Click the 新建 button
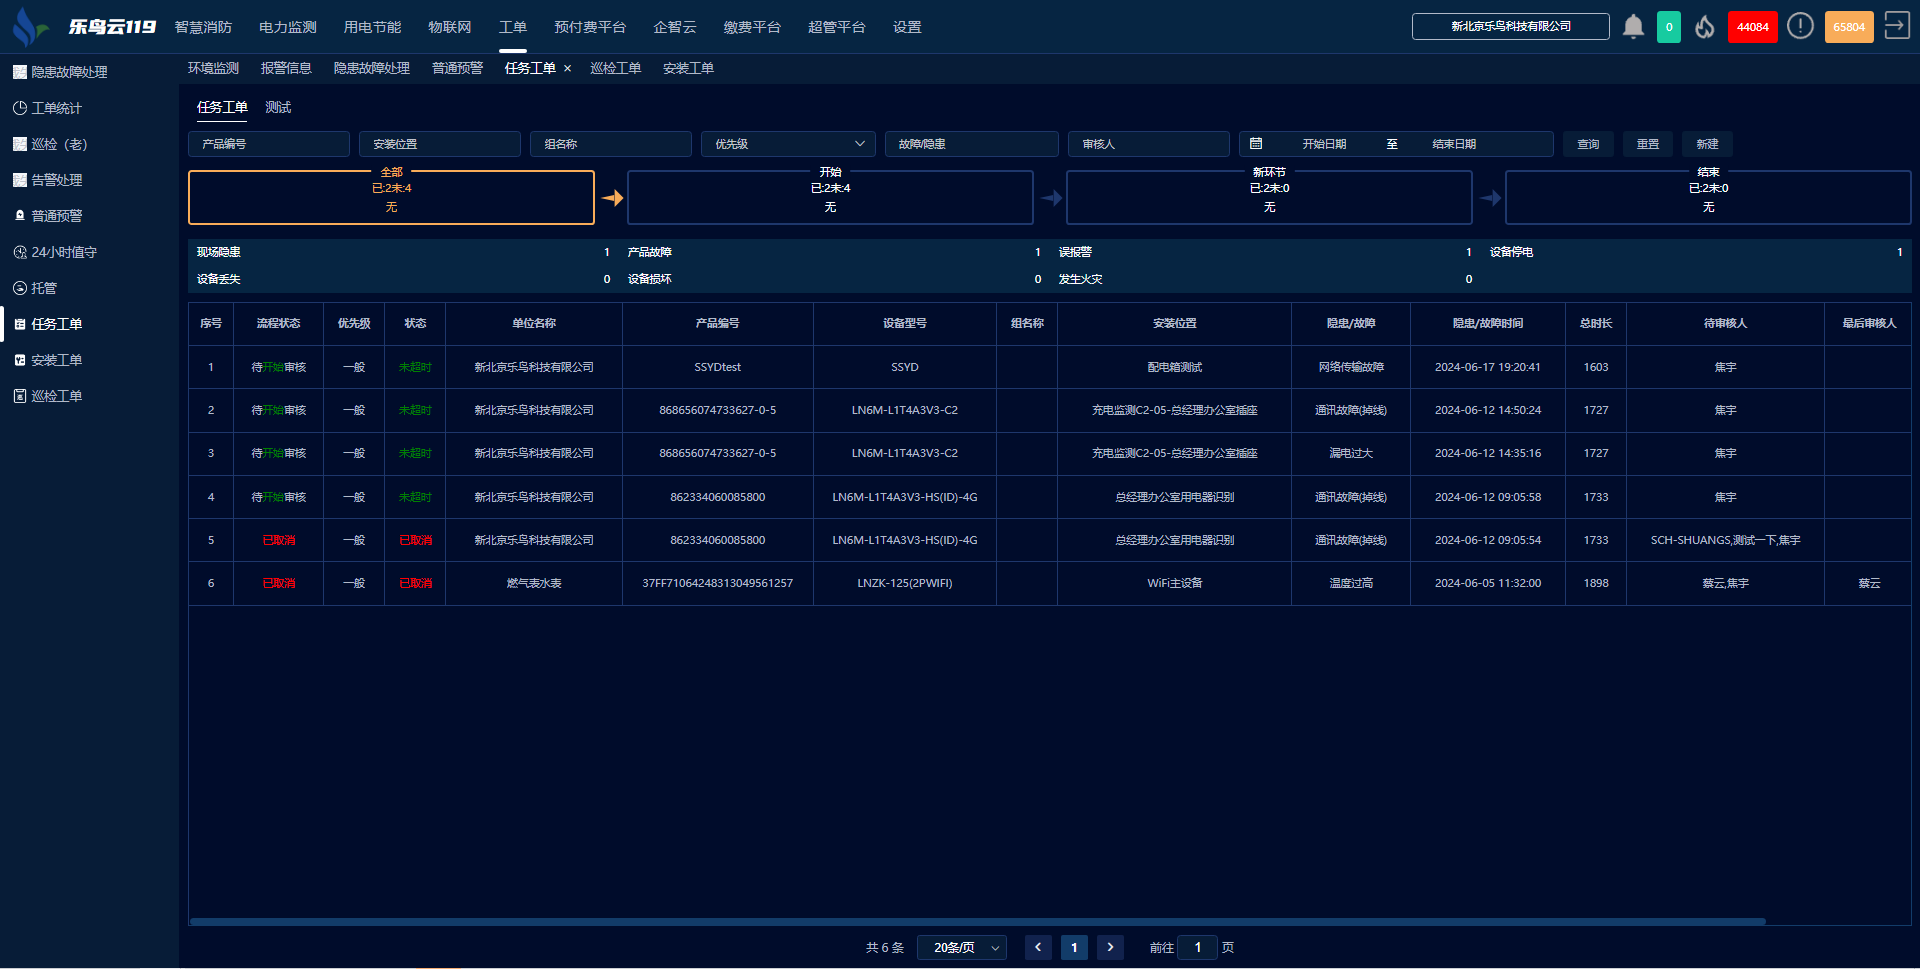The image size is (1920, 969). coord(1707,144)
